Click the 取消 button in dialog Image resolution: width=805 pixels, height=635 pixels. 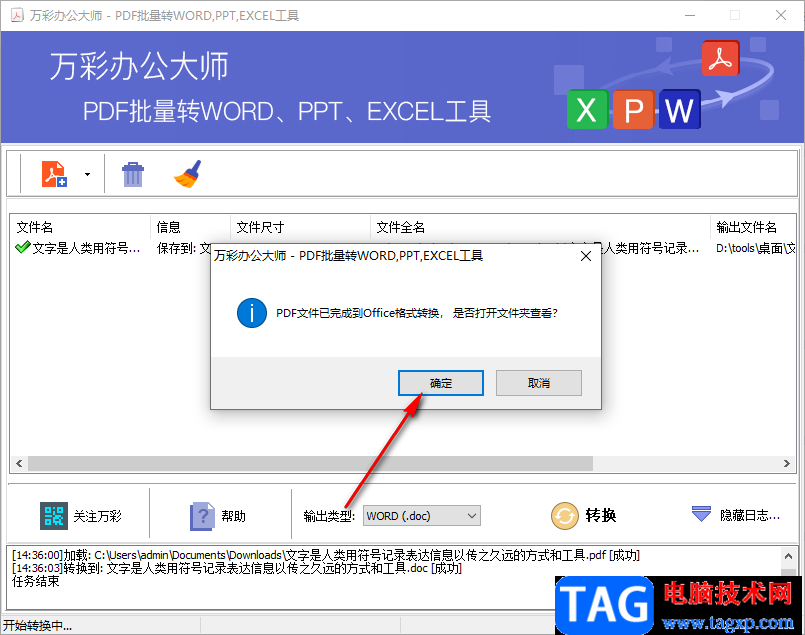coord(539,383)
